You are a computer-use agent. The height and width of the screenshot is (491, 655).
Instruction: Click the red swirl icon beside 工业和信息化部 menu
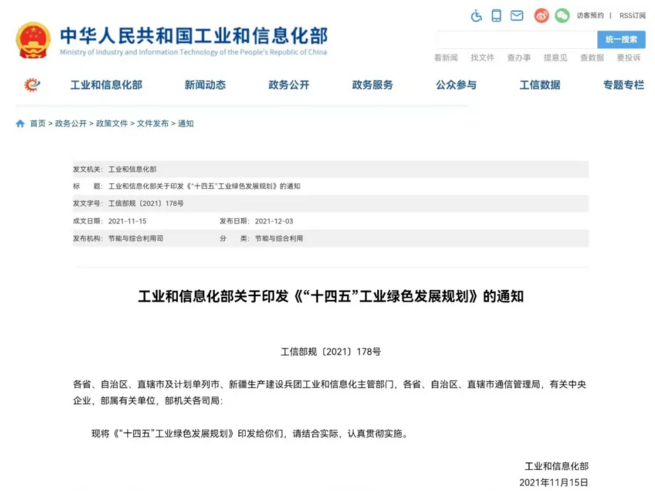point(33,85)
